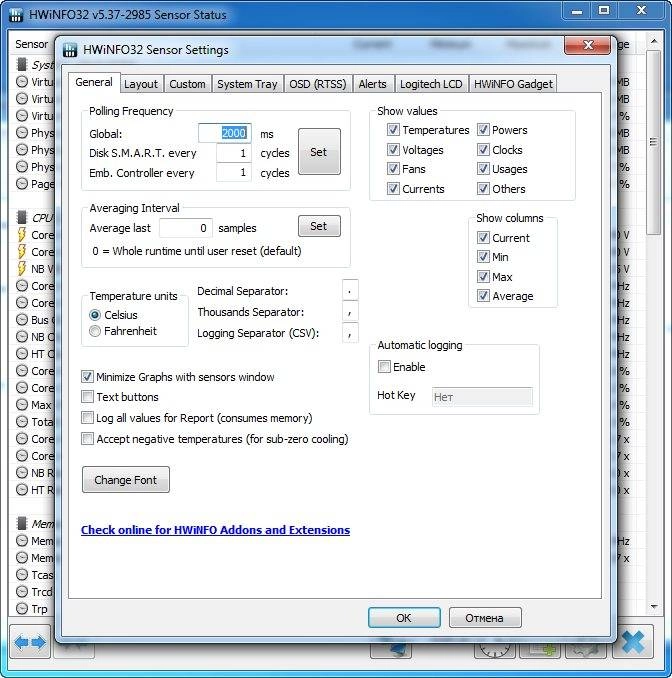This screenshot has width=672, height=678.
Task: Switch to HWiNFO Gadget tab
Action: tap(513, 84)
